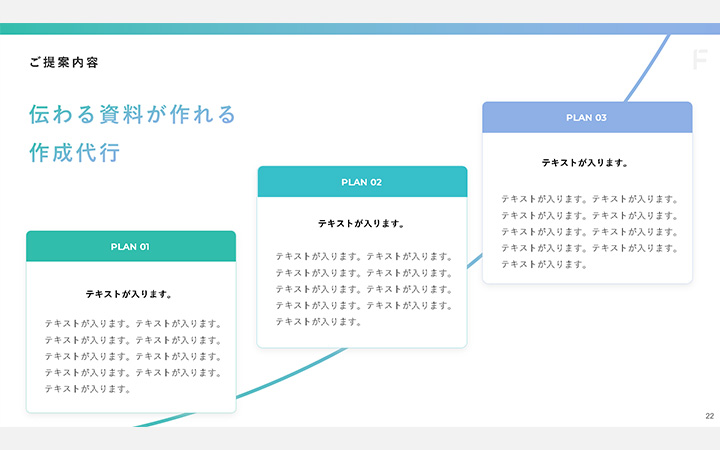
Task: Click the ご提案内容 section heading
Action: (x=64, y=63)
